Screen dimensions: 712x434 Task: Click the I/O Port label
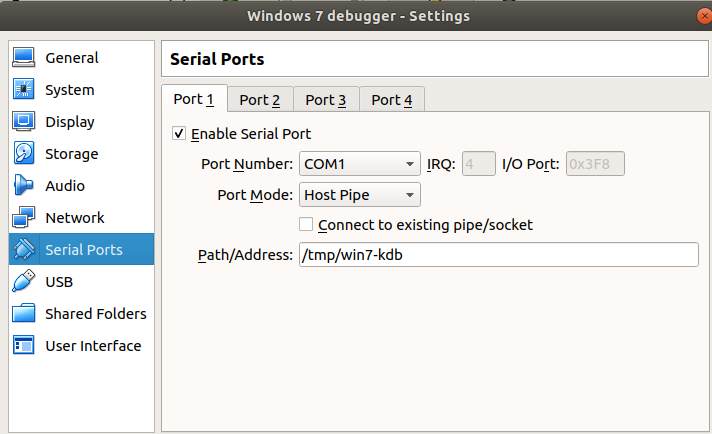point(530,164)
